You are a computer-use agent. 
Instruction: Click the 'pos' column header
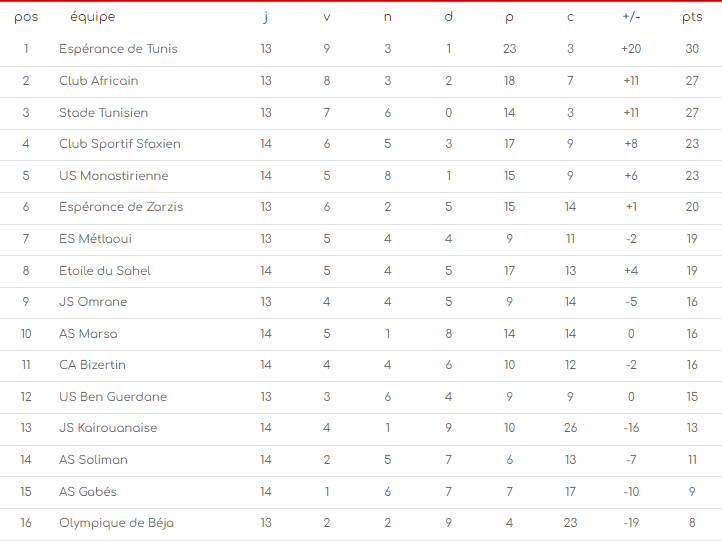[26, 17]
